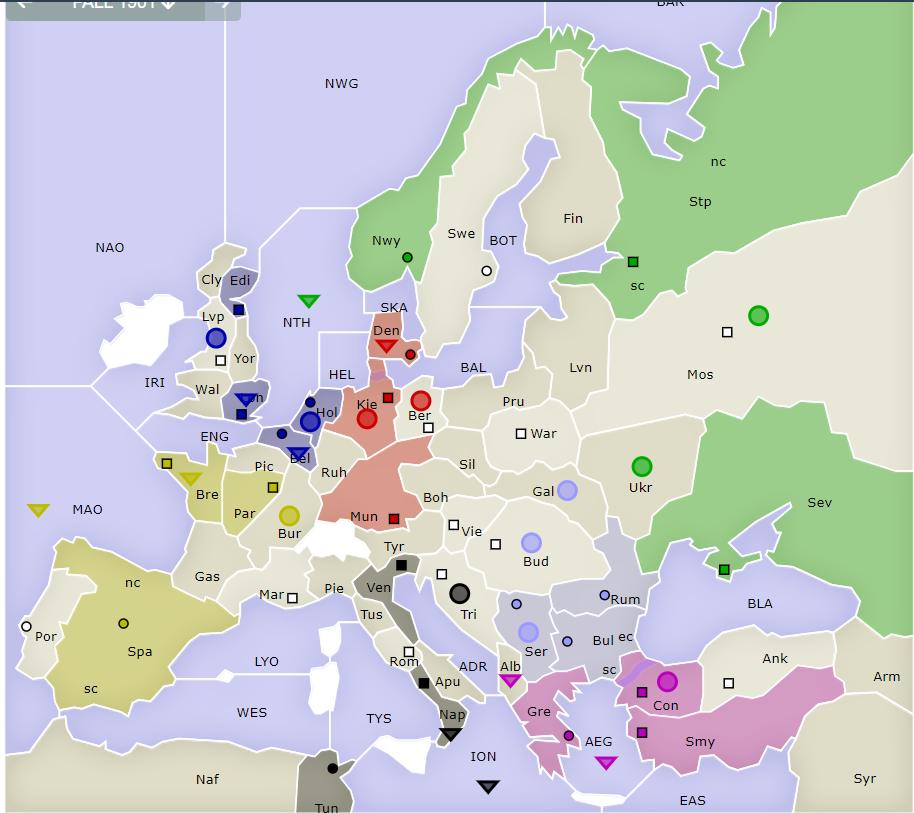Click the Ank empty supply center square

(x=729, y=683)
